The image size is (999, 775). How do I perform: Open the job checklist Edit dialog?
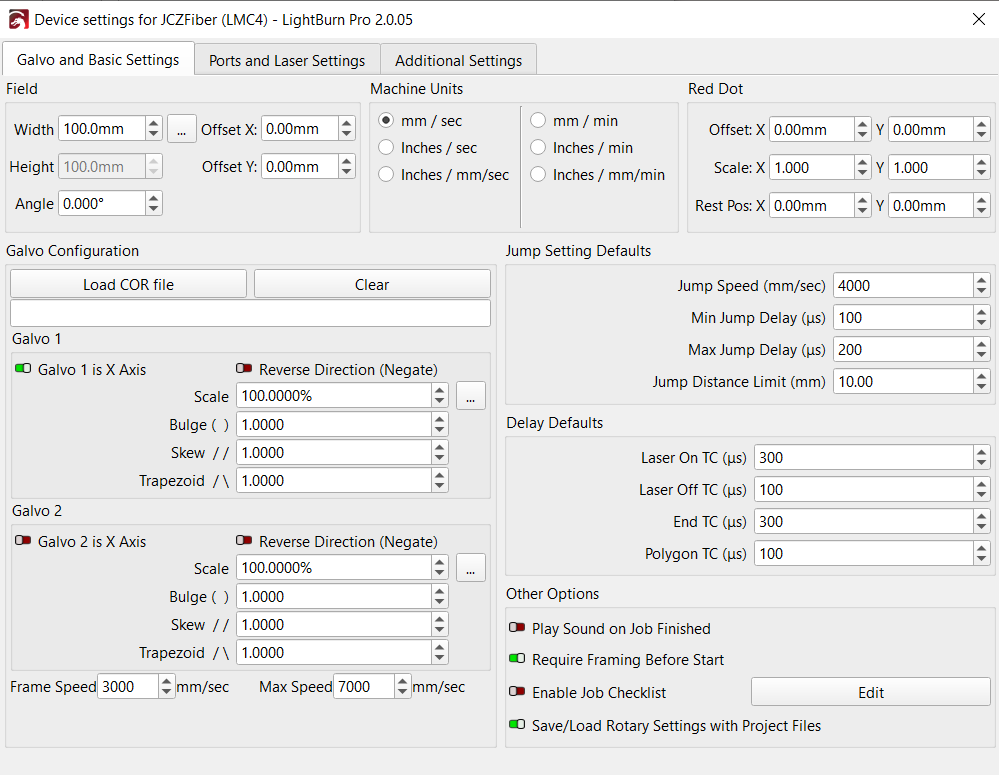(x=869, y=692)
